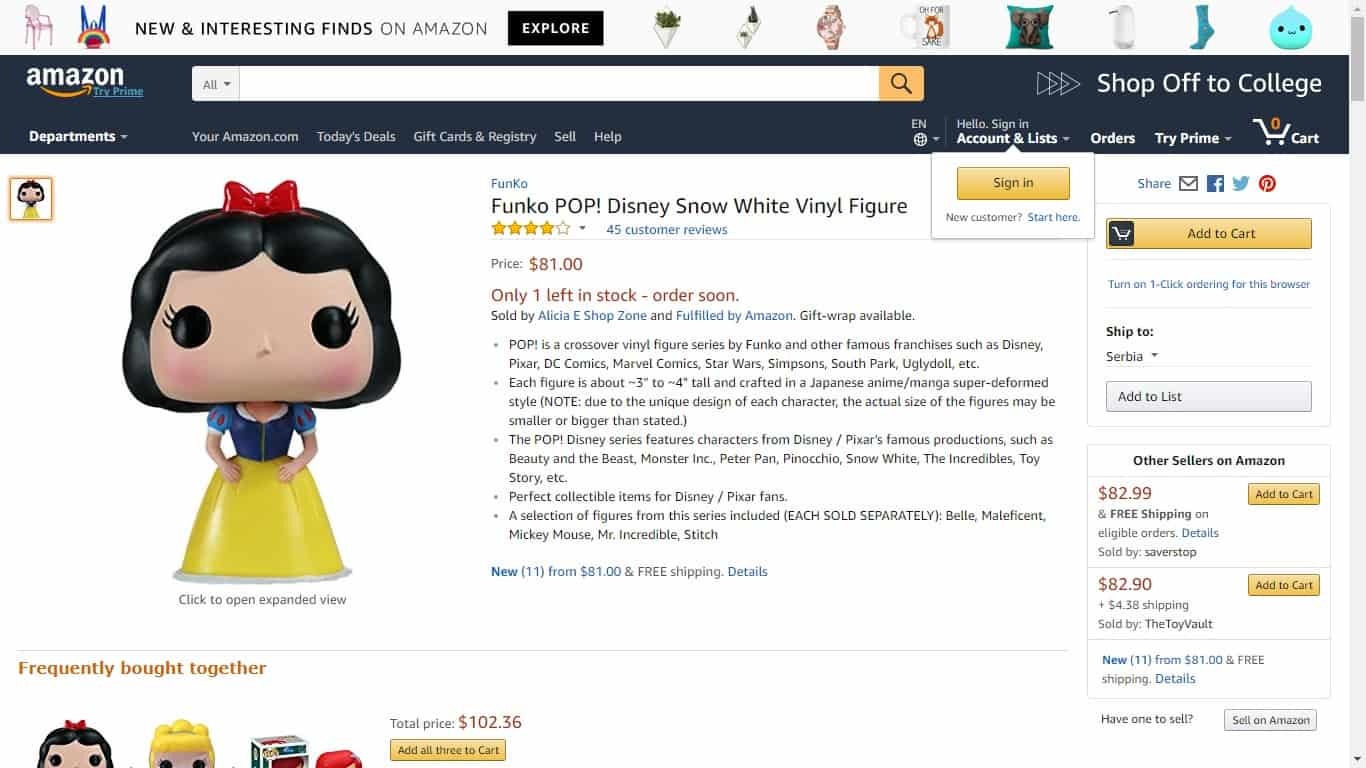The image size is (1366, 768).
Task: Expand the Departments menu
Action: pyautogui.click(x=78, y=137)
